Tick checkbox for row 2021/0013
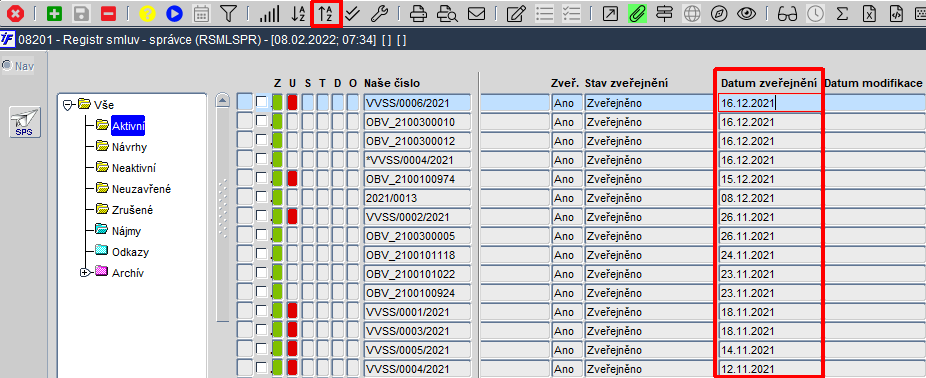The width and height of the screenshot is (926, 378). pos(261,197)
